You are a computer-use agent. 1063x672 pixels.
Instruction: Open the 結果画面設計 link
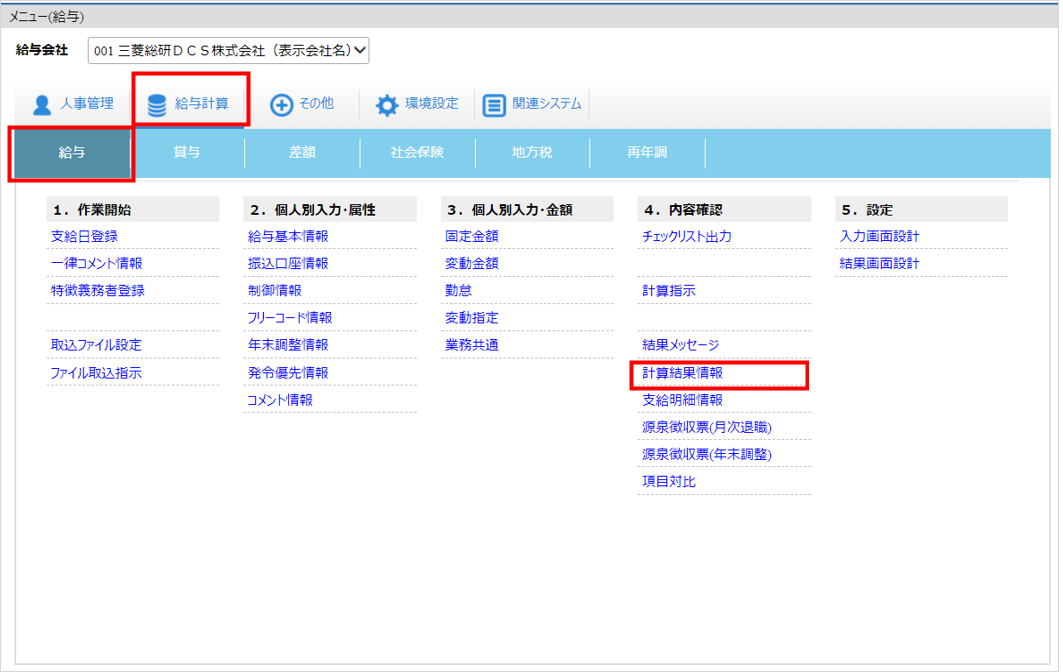879,264
